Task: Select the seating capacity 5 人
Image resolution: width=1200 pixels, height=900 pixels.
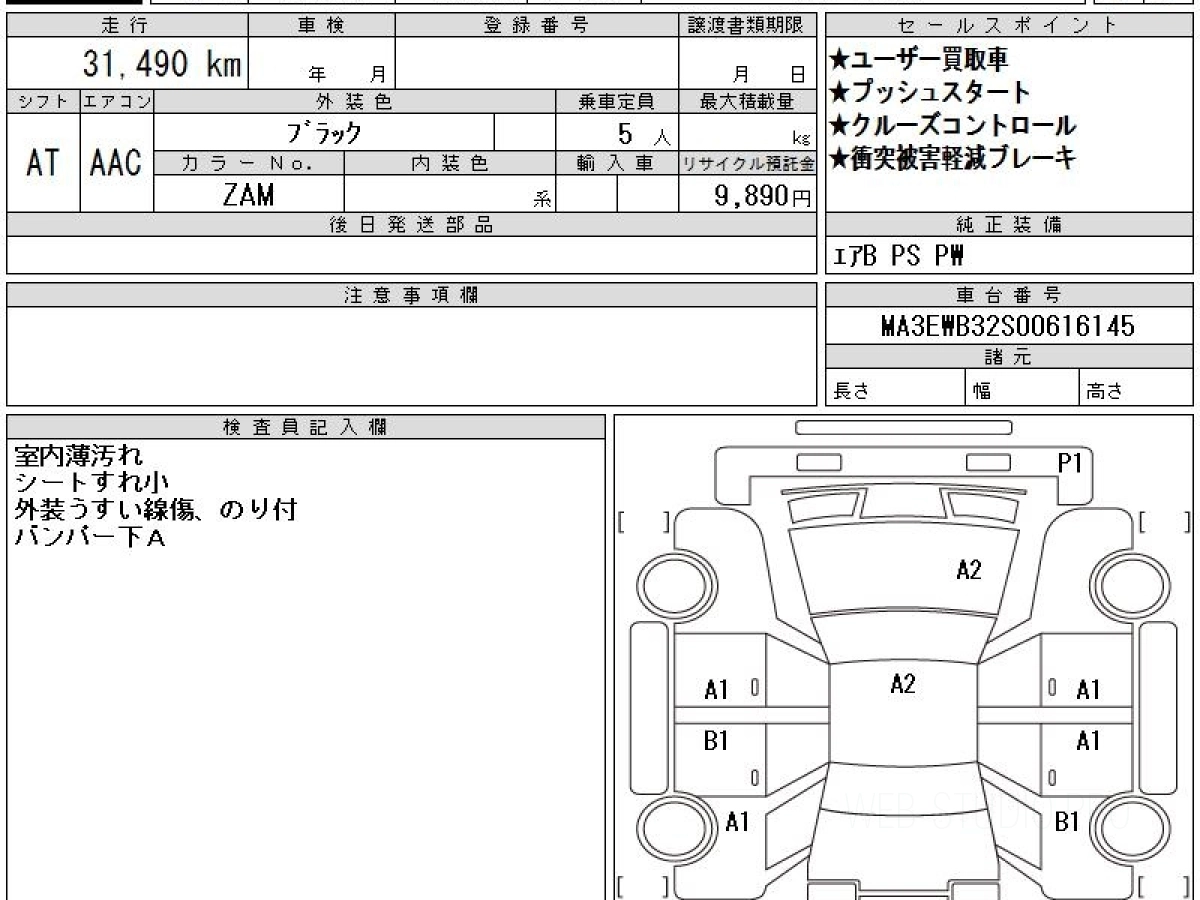Action: click(x=644, y=133)
